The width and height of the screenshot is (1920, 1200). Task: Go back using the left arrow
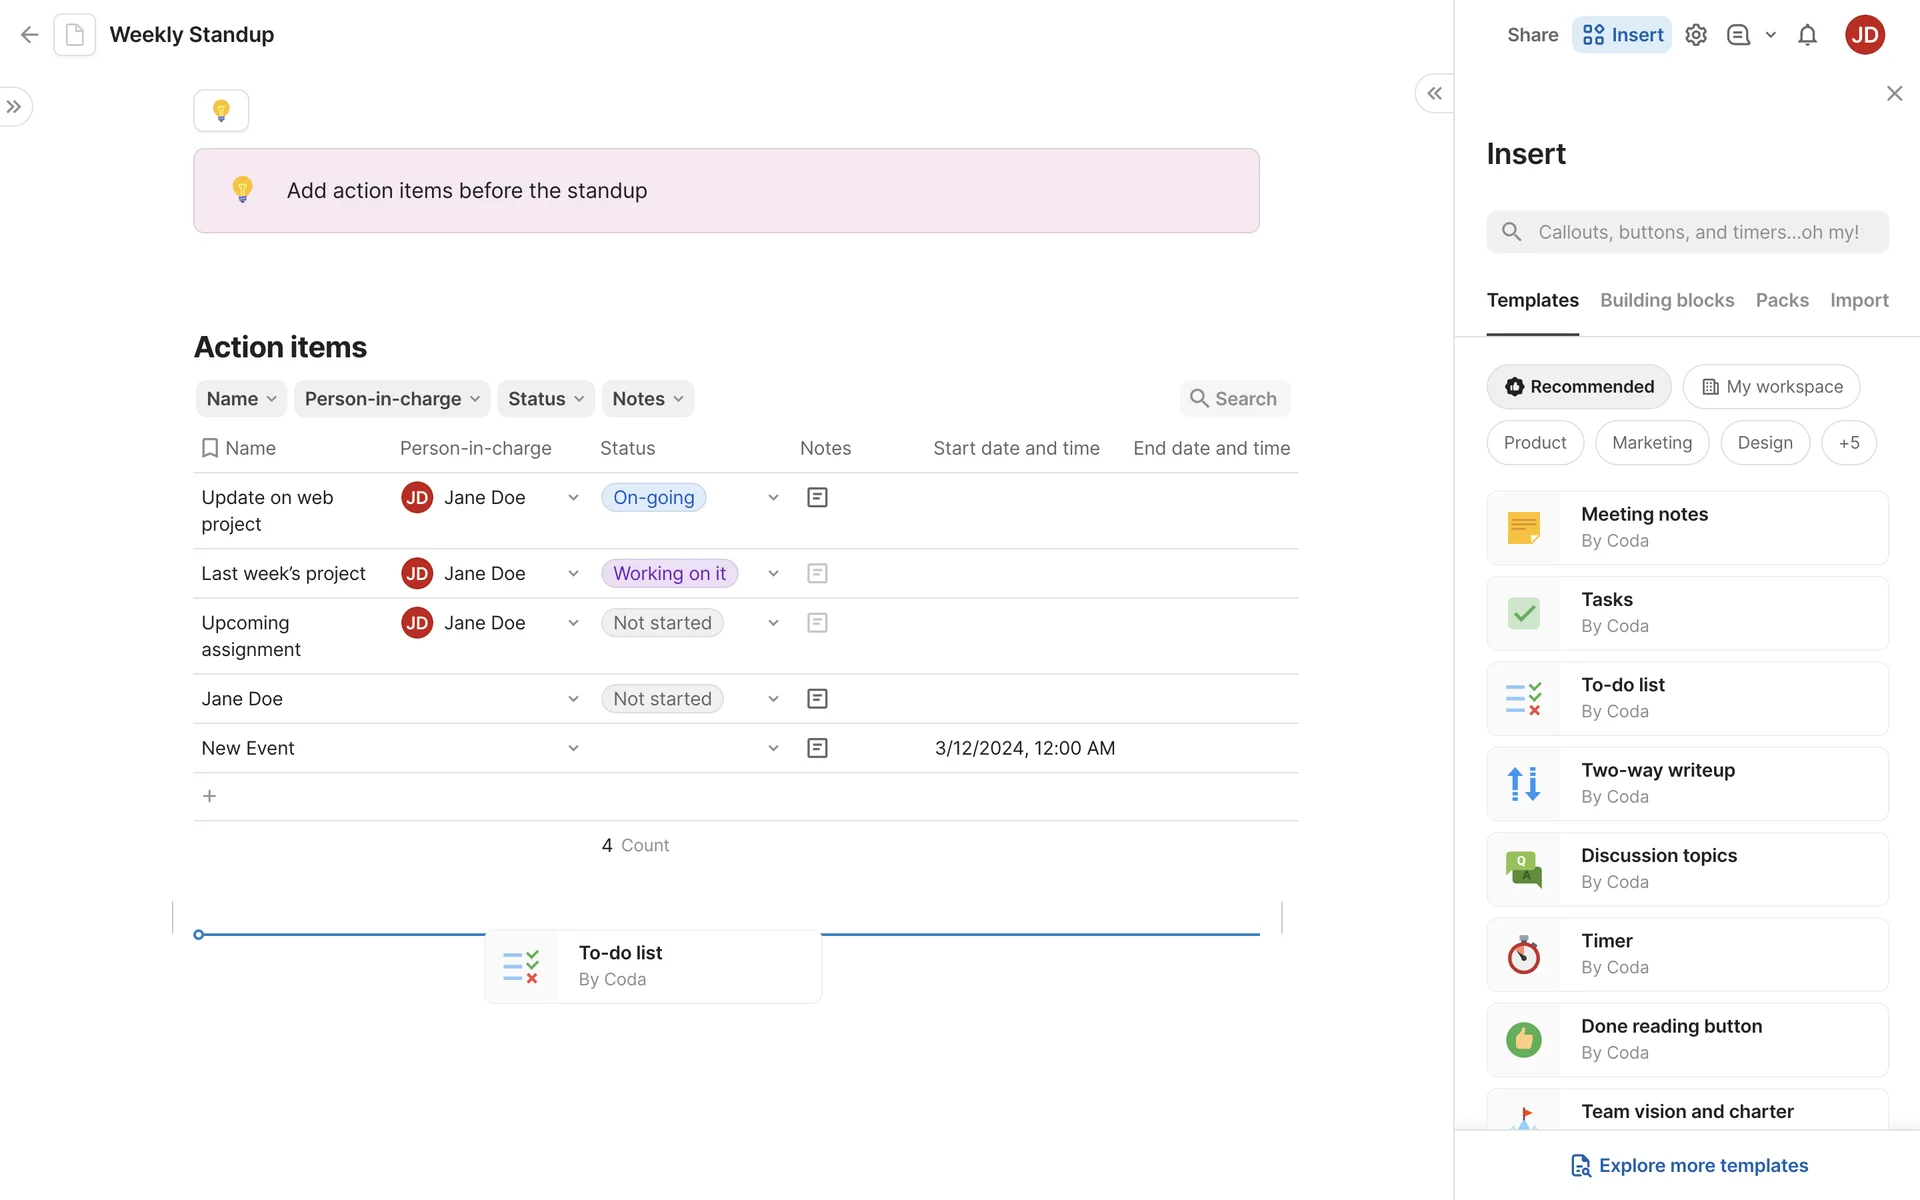point(29,35)
